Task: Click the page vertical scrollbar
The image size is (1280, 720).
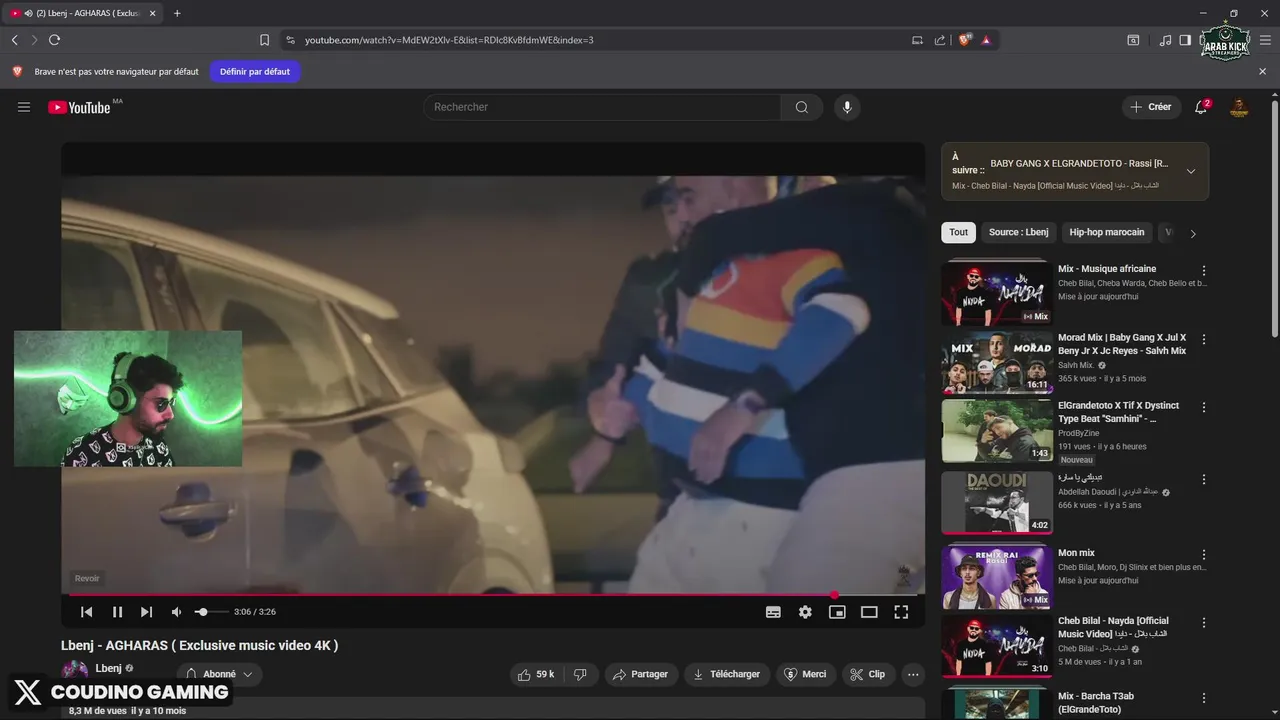Action: (x=1274, y=217)
